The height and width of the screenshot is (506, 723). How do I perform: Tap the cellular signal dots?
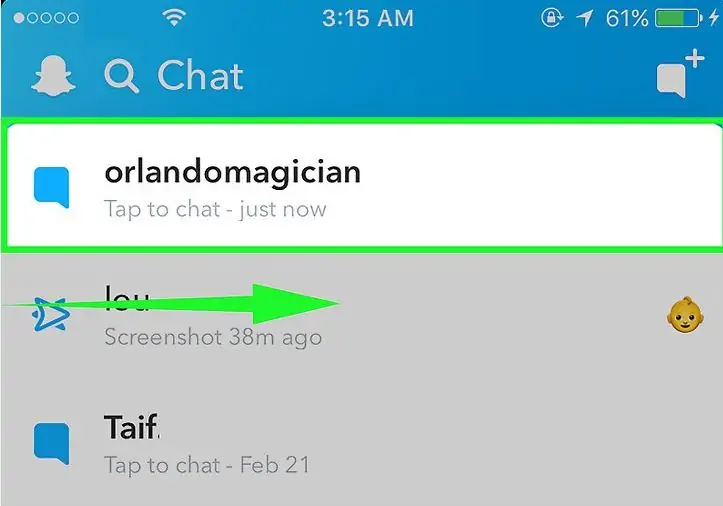[x=46, y=18]
